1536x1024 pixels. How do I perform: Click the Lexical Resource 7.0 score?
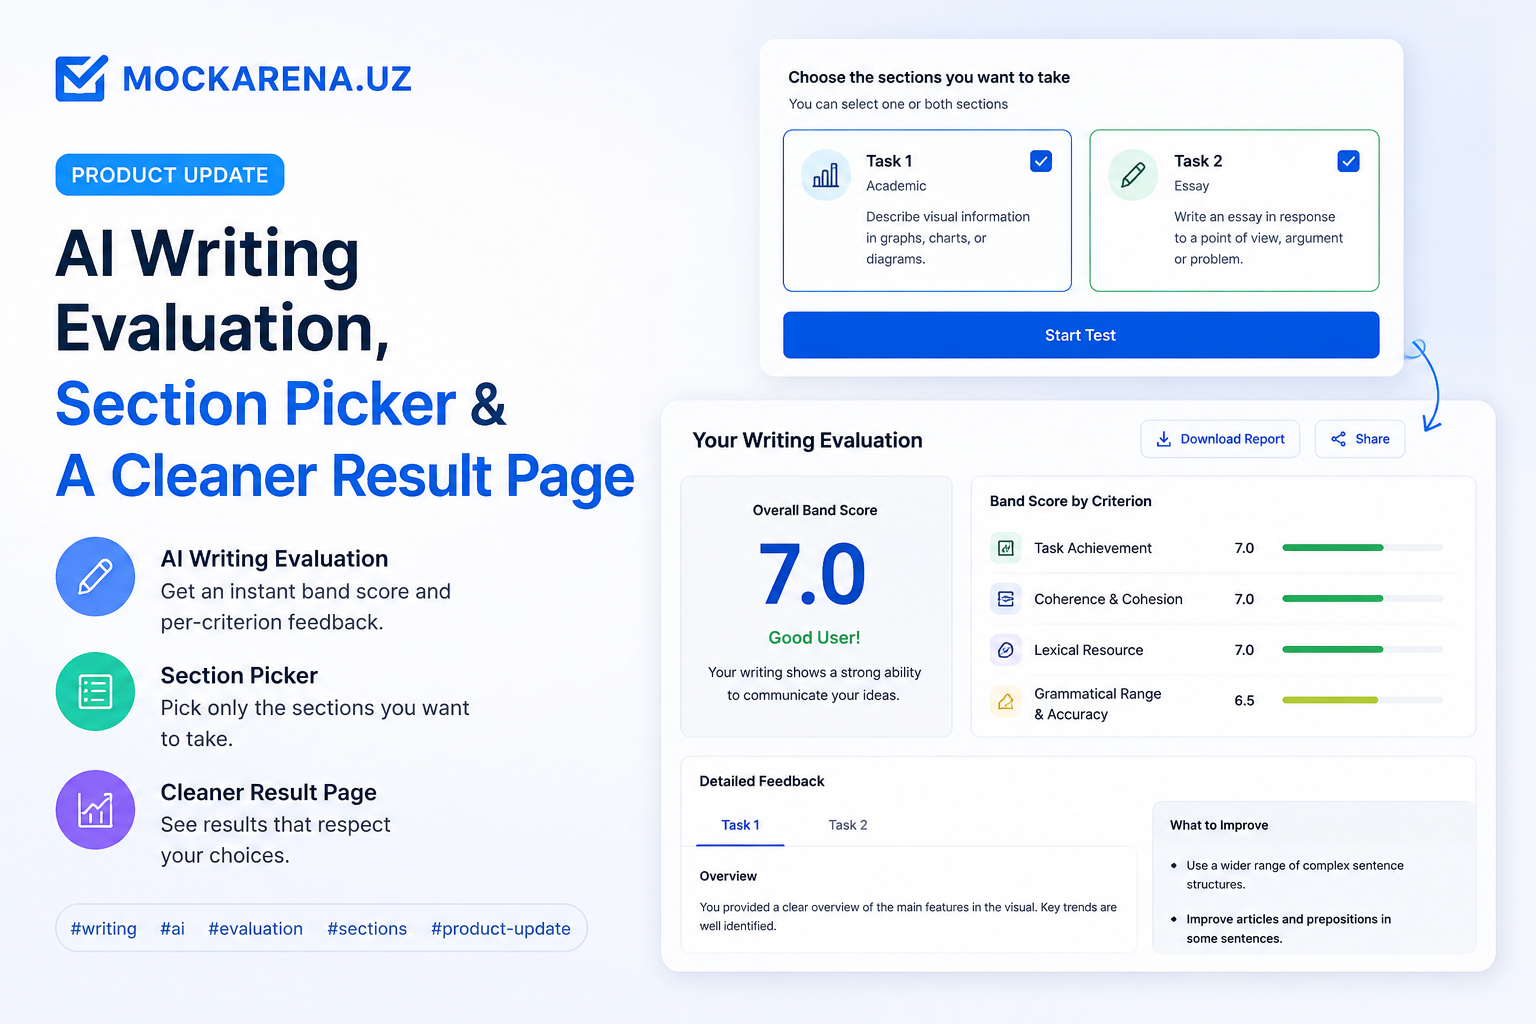tap(1244, 650)
